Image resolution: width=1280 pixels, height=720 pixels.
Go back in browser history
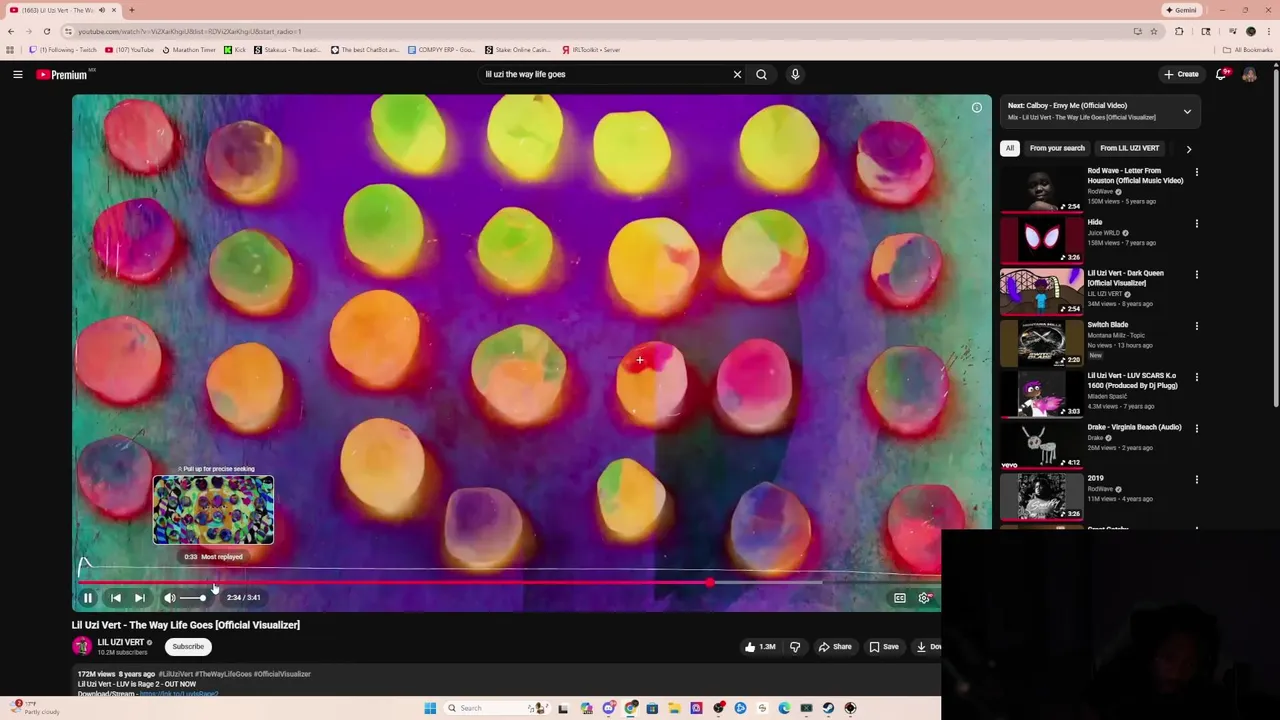click(11, 31)
